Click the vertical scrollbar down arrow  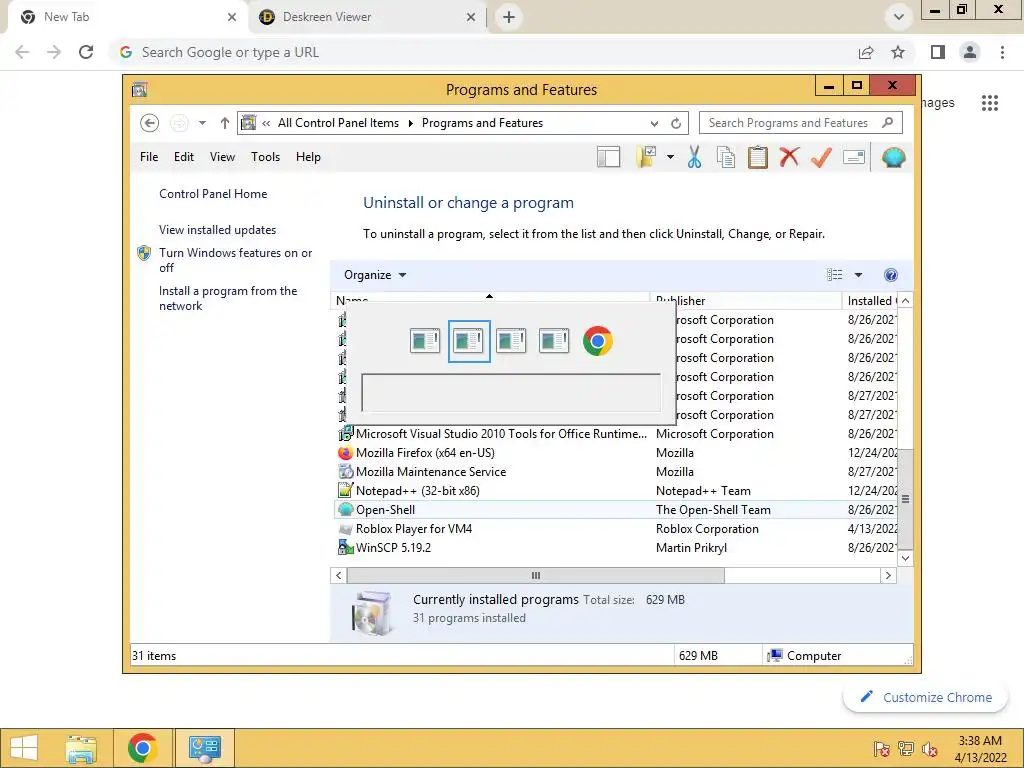coord(905,558)
